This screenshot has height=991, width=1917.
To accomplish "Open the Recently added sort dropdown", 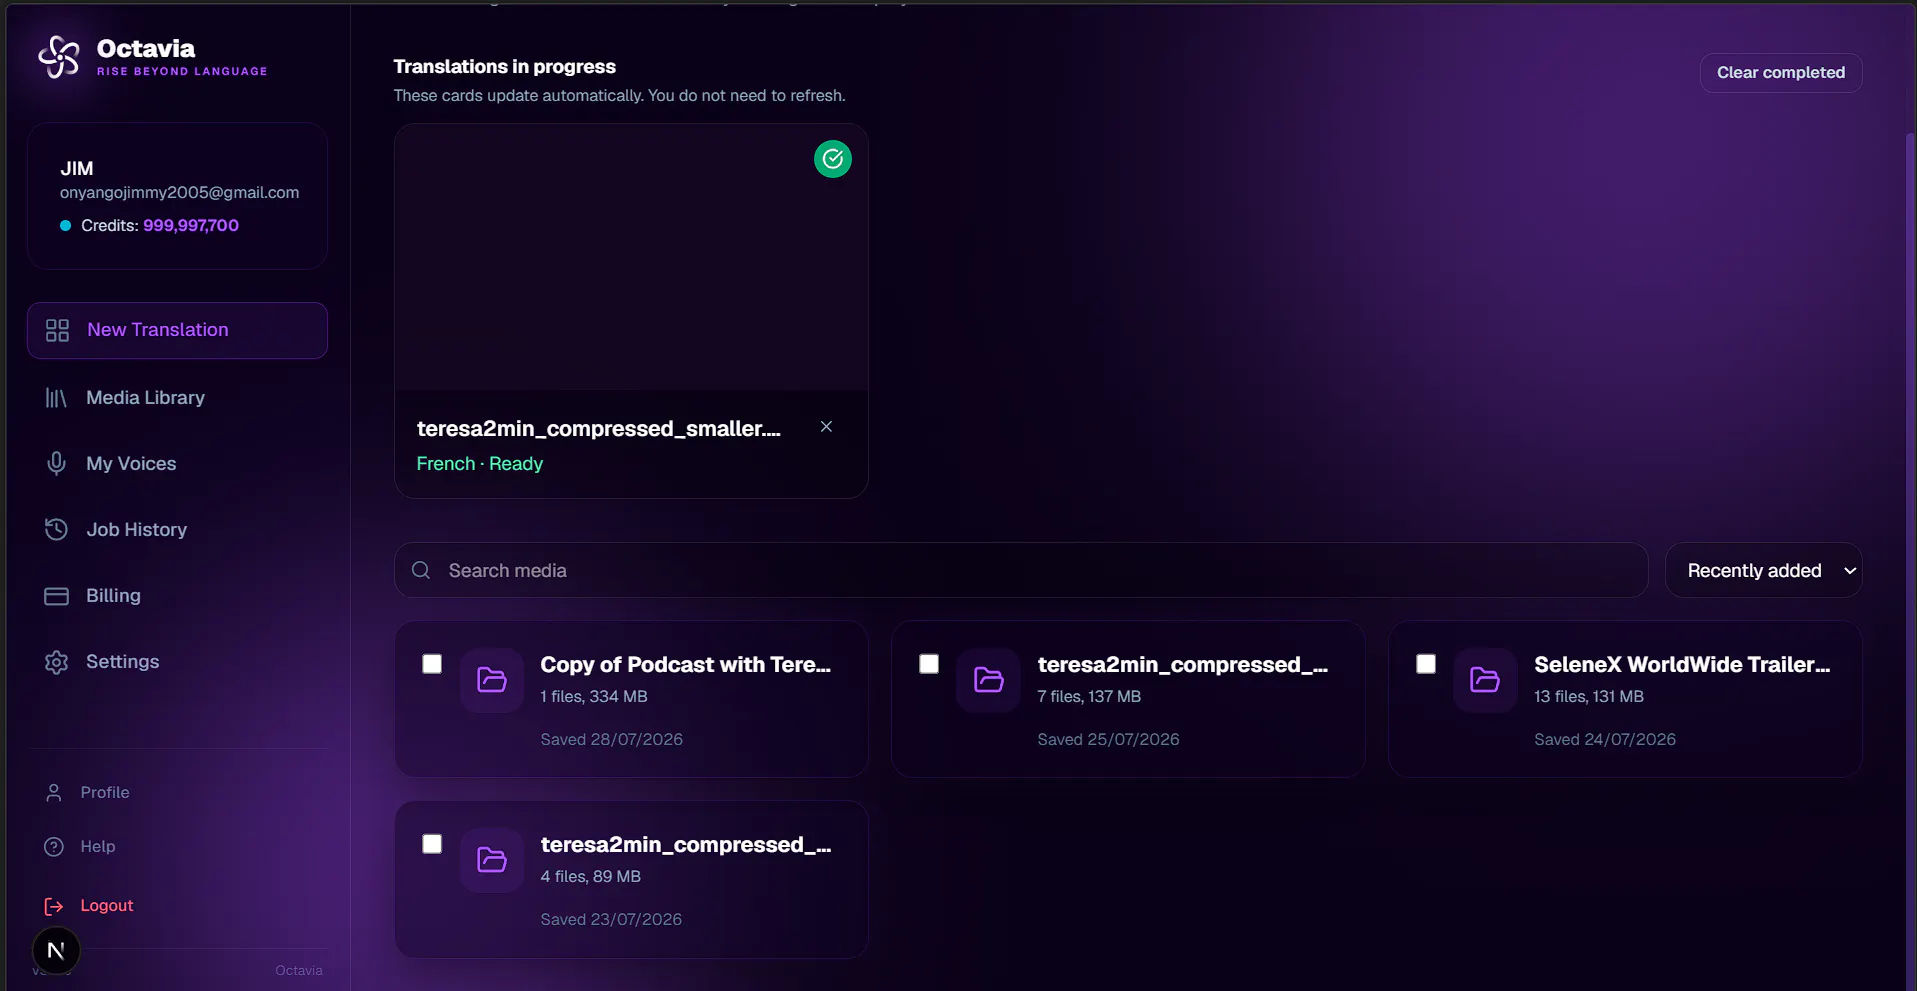I will [x=1763, y=570].
